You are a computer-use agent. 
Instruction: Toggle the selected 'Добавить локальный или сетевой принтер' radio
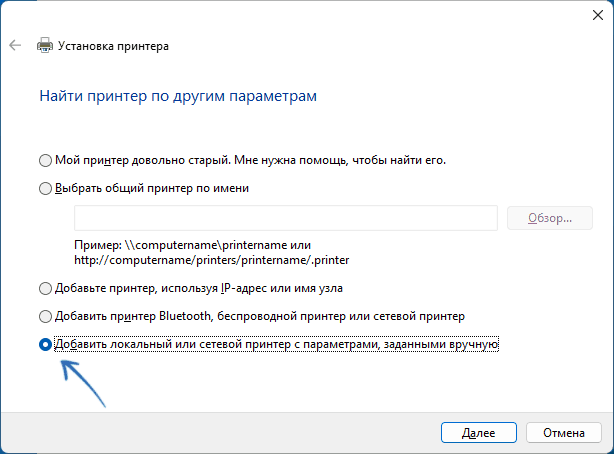click(45, 345)
